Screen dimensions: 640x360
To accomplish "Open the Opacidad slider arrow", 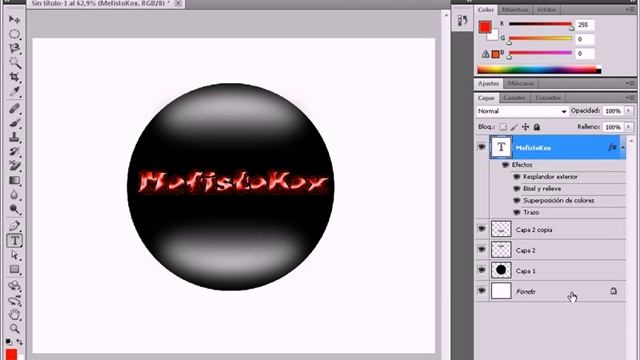I will (629, 111).
